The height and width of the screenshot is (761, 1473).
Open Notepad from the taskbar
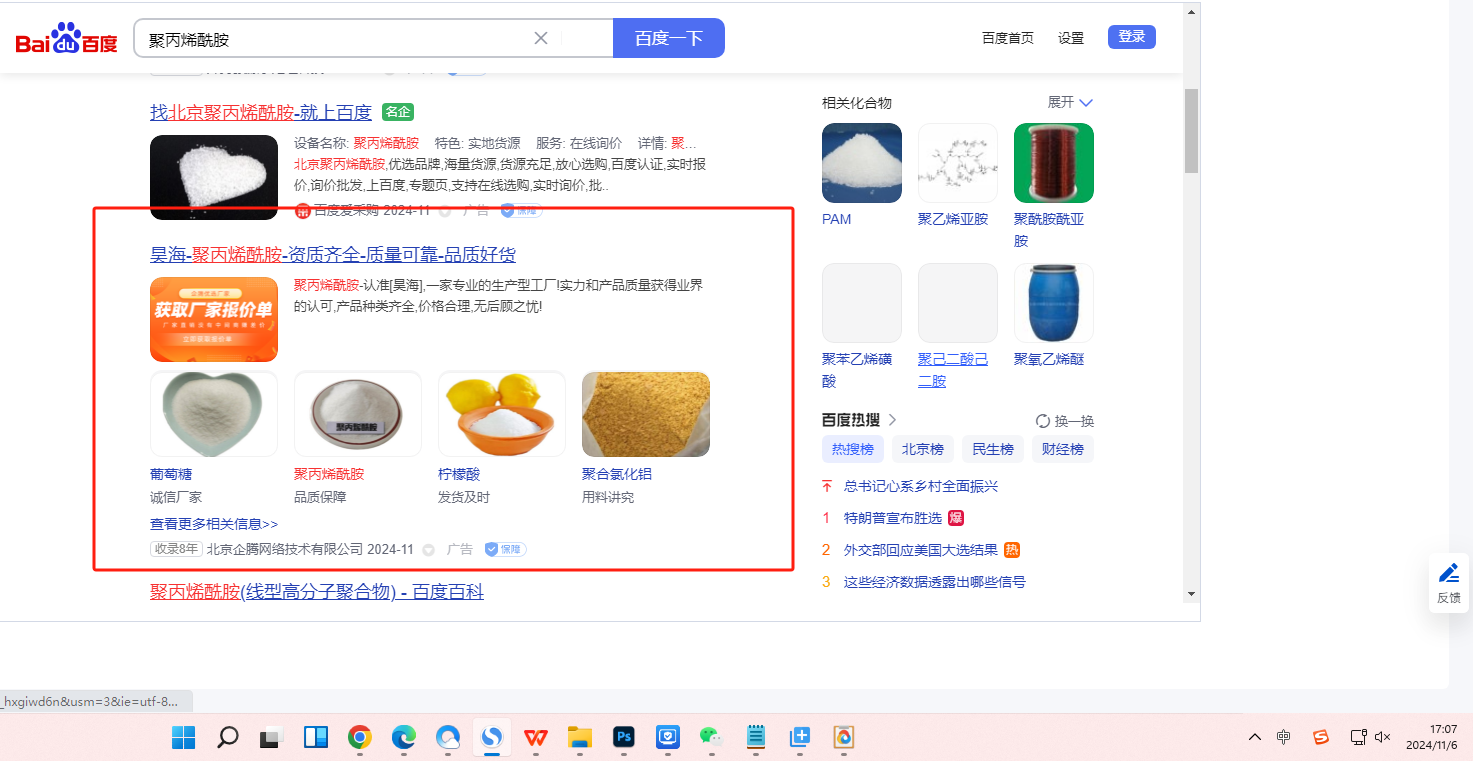pyautogui.click(x=756, y=738)
